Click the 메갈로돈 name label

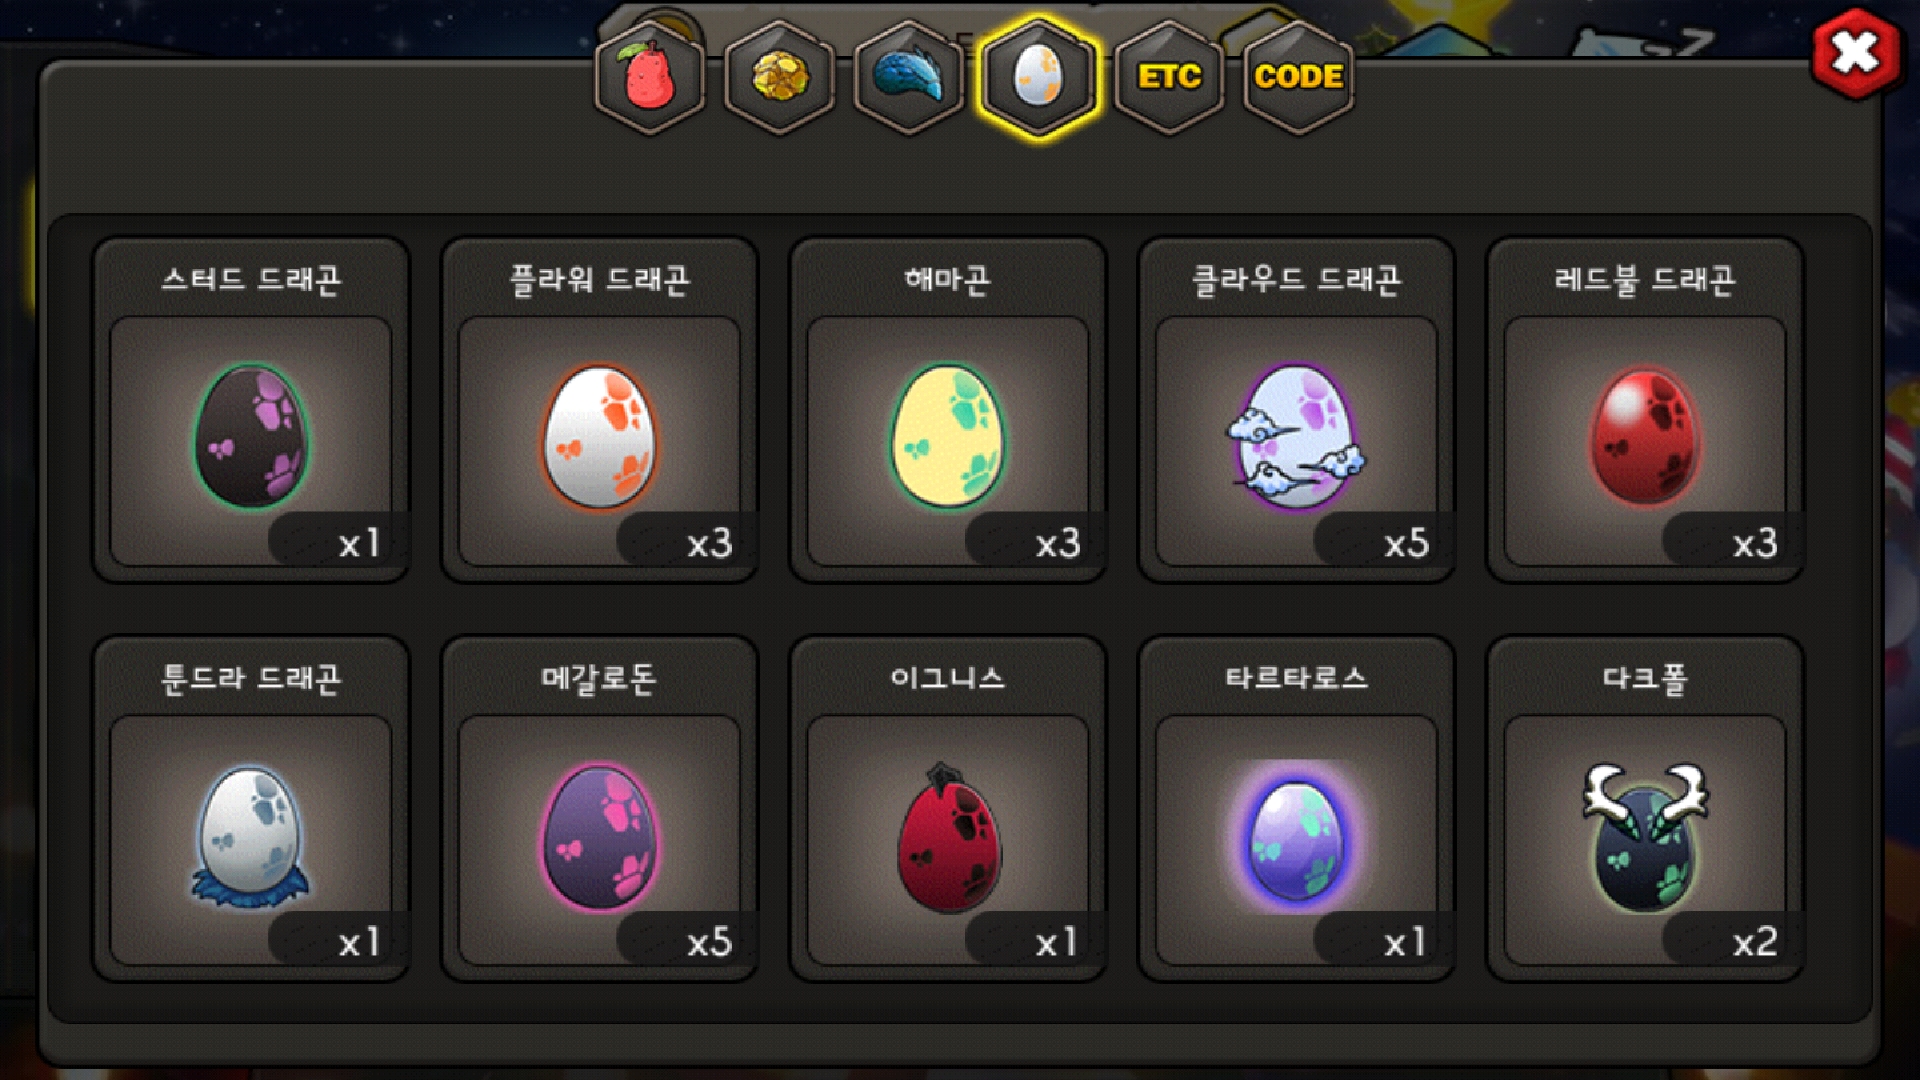pyautogui.click(x=599, y=679)
